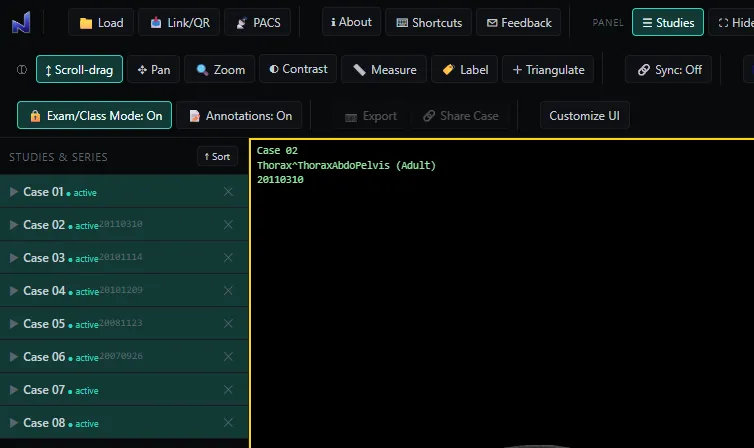Select the Case 01 row label
The image size is (754, 448).
tap(43, 192)
